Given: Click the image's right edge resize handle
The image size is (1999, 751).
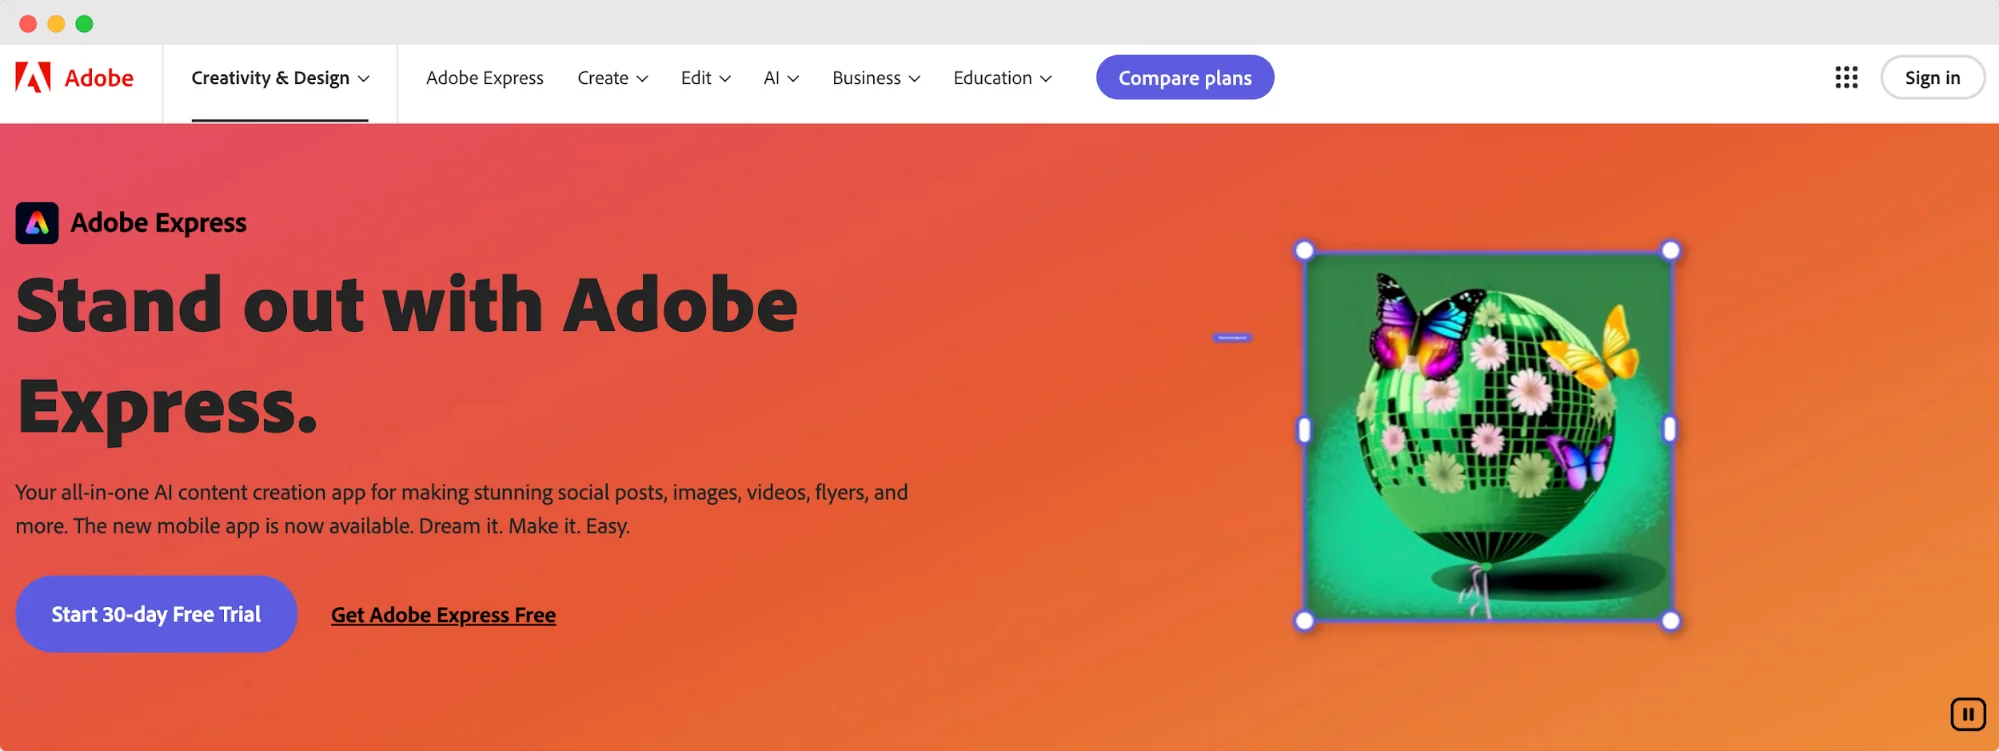Looking at the screenshot, I should pyautogui.click(x=1669, y=430).
